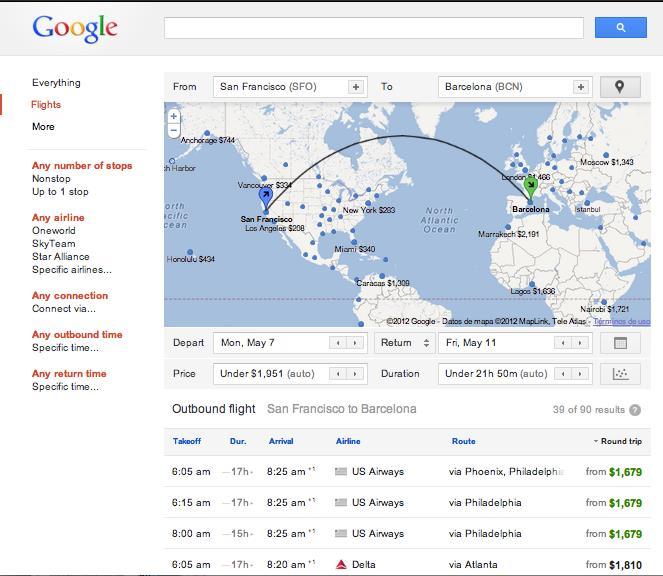The width and height of the screenshot is (663, 576).
Task: Toggle the map view pin button
Action: click(620, 87)
